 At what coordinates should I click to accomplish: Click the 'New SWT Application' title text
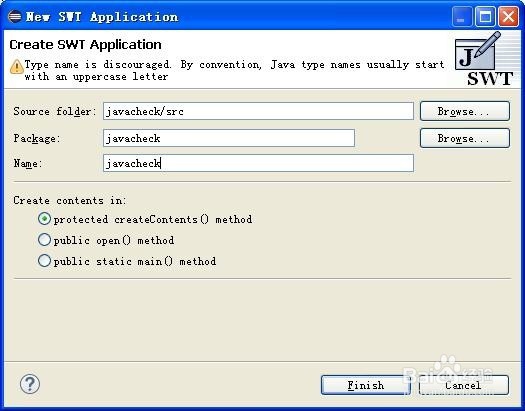tap(102, 17)
